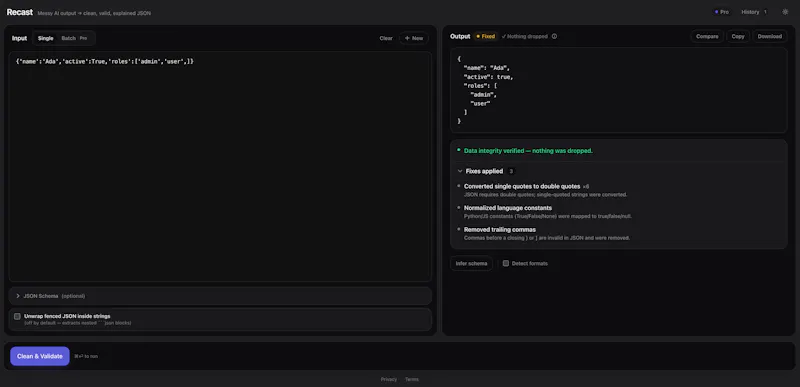800x387 pixels.
Task: Expand the JSON Schema (optional) section
Action: pos(220,296)
